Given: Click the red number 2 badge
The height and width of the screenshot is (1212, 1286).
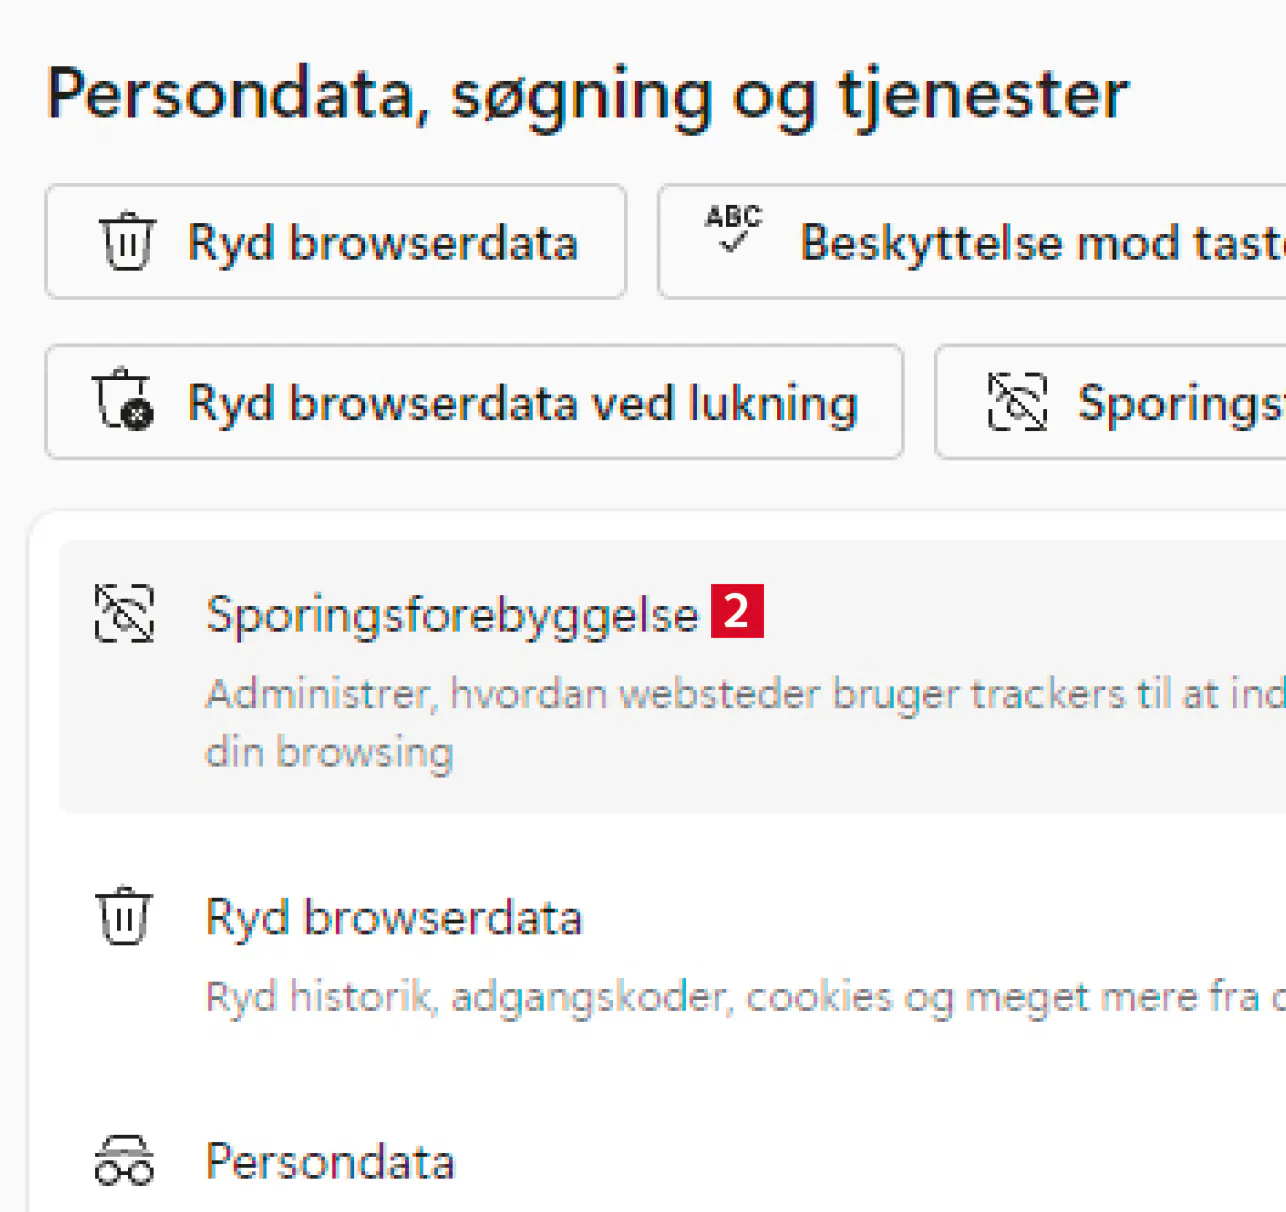Looking at the screenshot, I should tap(737, 611).
